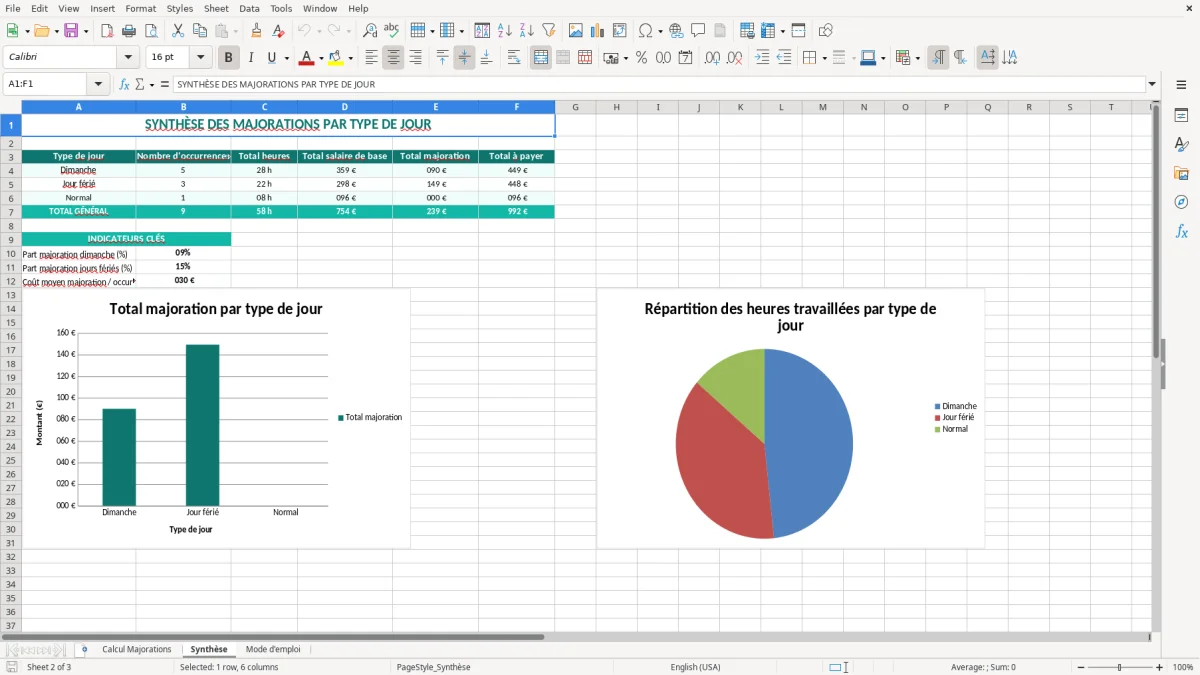Cut the selection with scissors icon

tap(177, 31)
